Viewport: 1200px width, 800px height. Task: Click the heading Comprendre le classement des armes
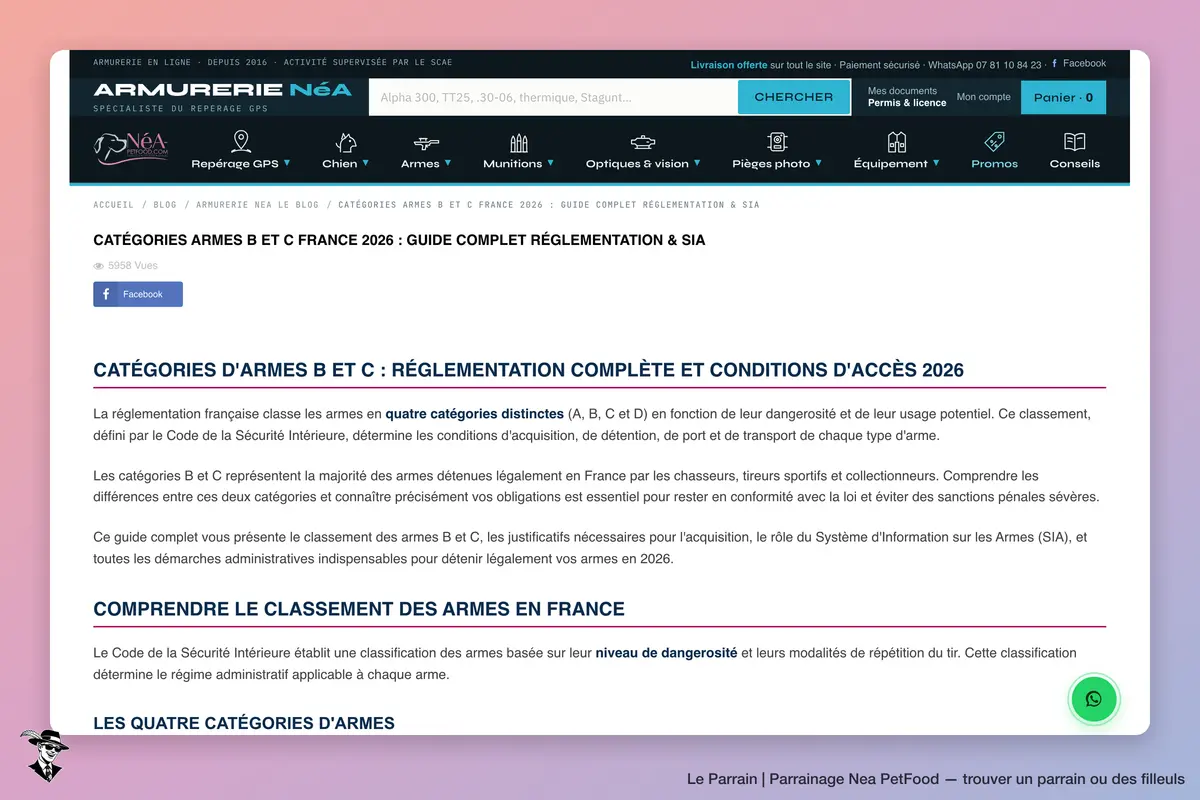tap(359, 609)
